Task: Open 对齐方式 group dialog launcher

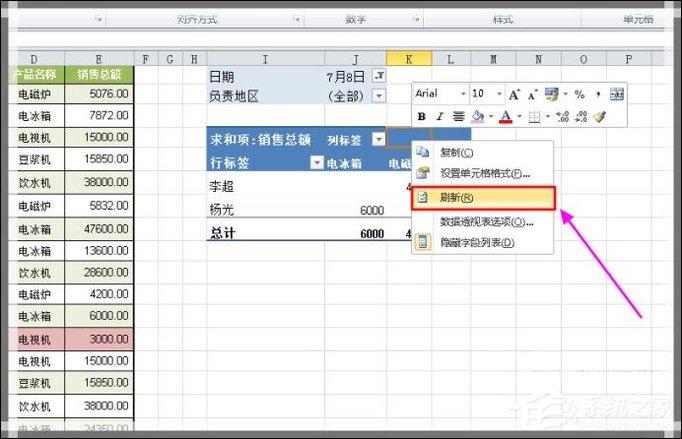Action: pyautogui.click(x=297, y=19)
